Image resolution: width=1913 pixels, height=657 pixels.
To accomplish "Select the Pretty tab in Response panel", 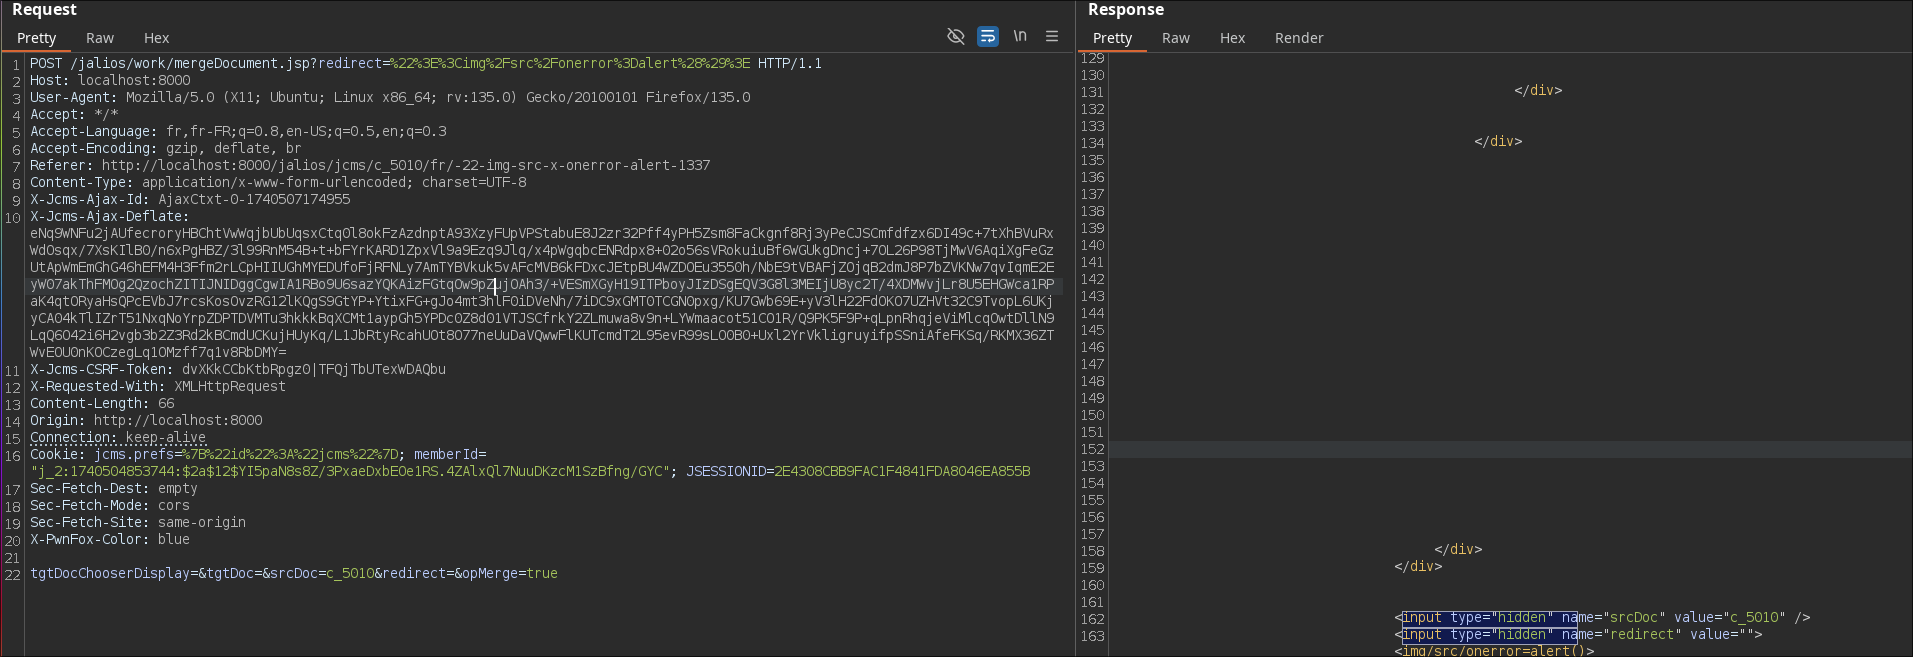I will 1113,38.
